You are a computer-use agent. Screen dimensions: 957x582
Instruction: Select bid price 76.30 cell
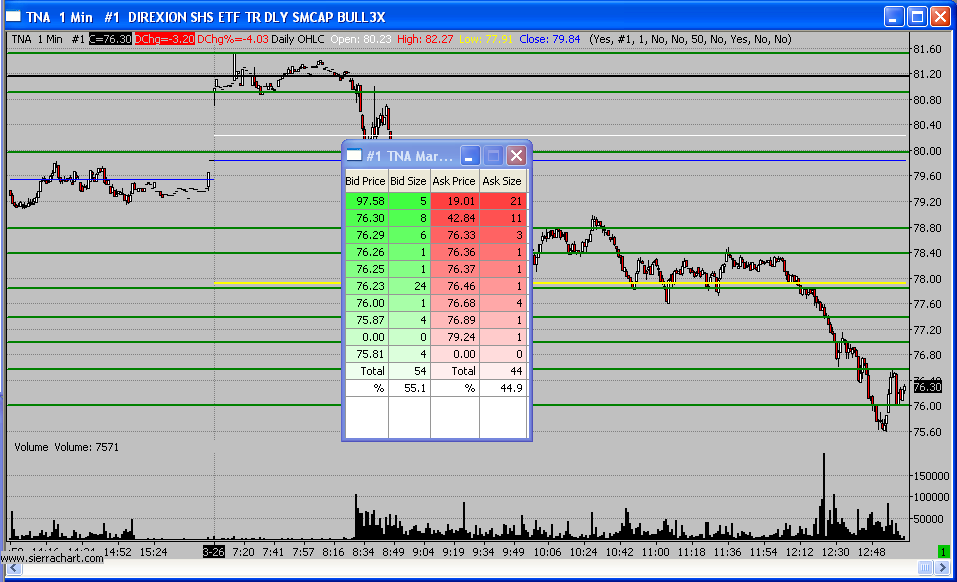pyautogui.click(x=366, y=218)
